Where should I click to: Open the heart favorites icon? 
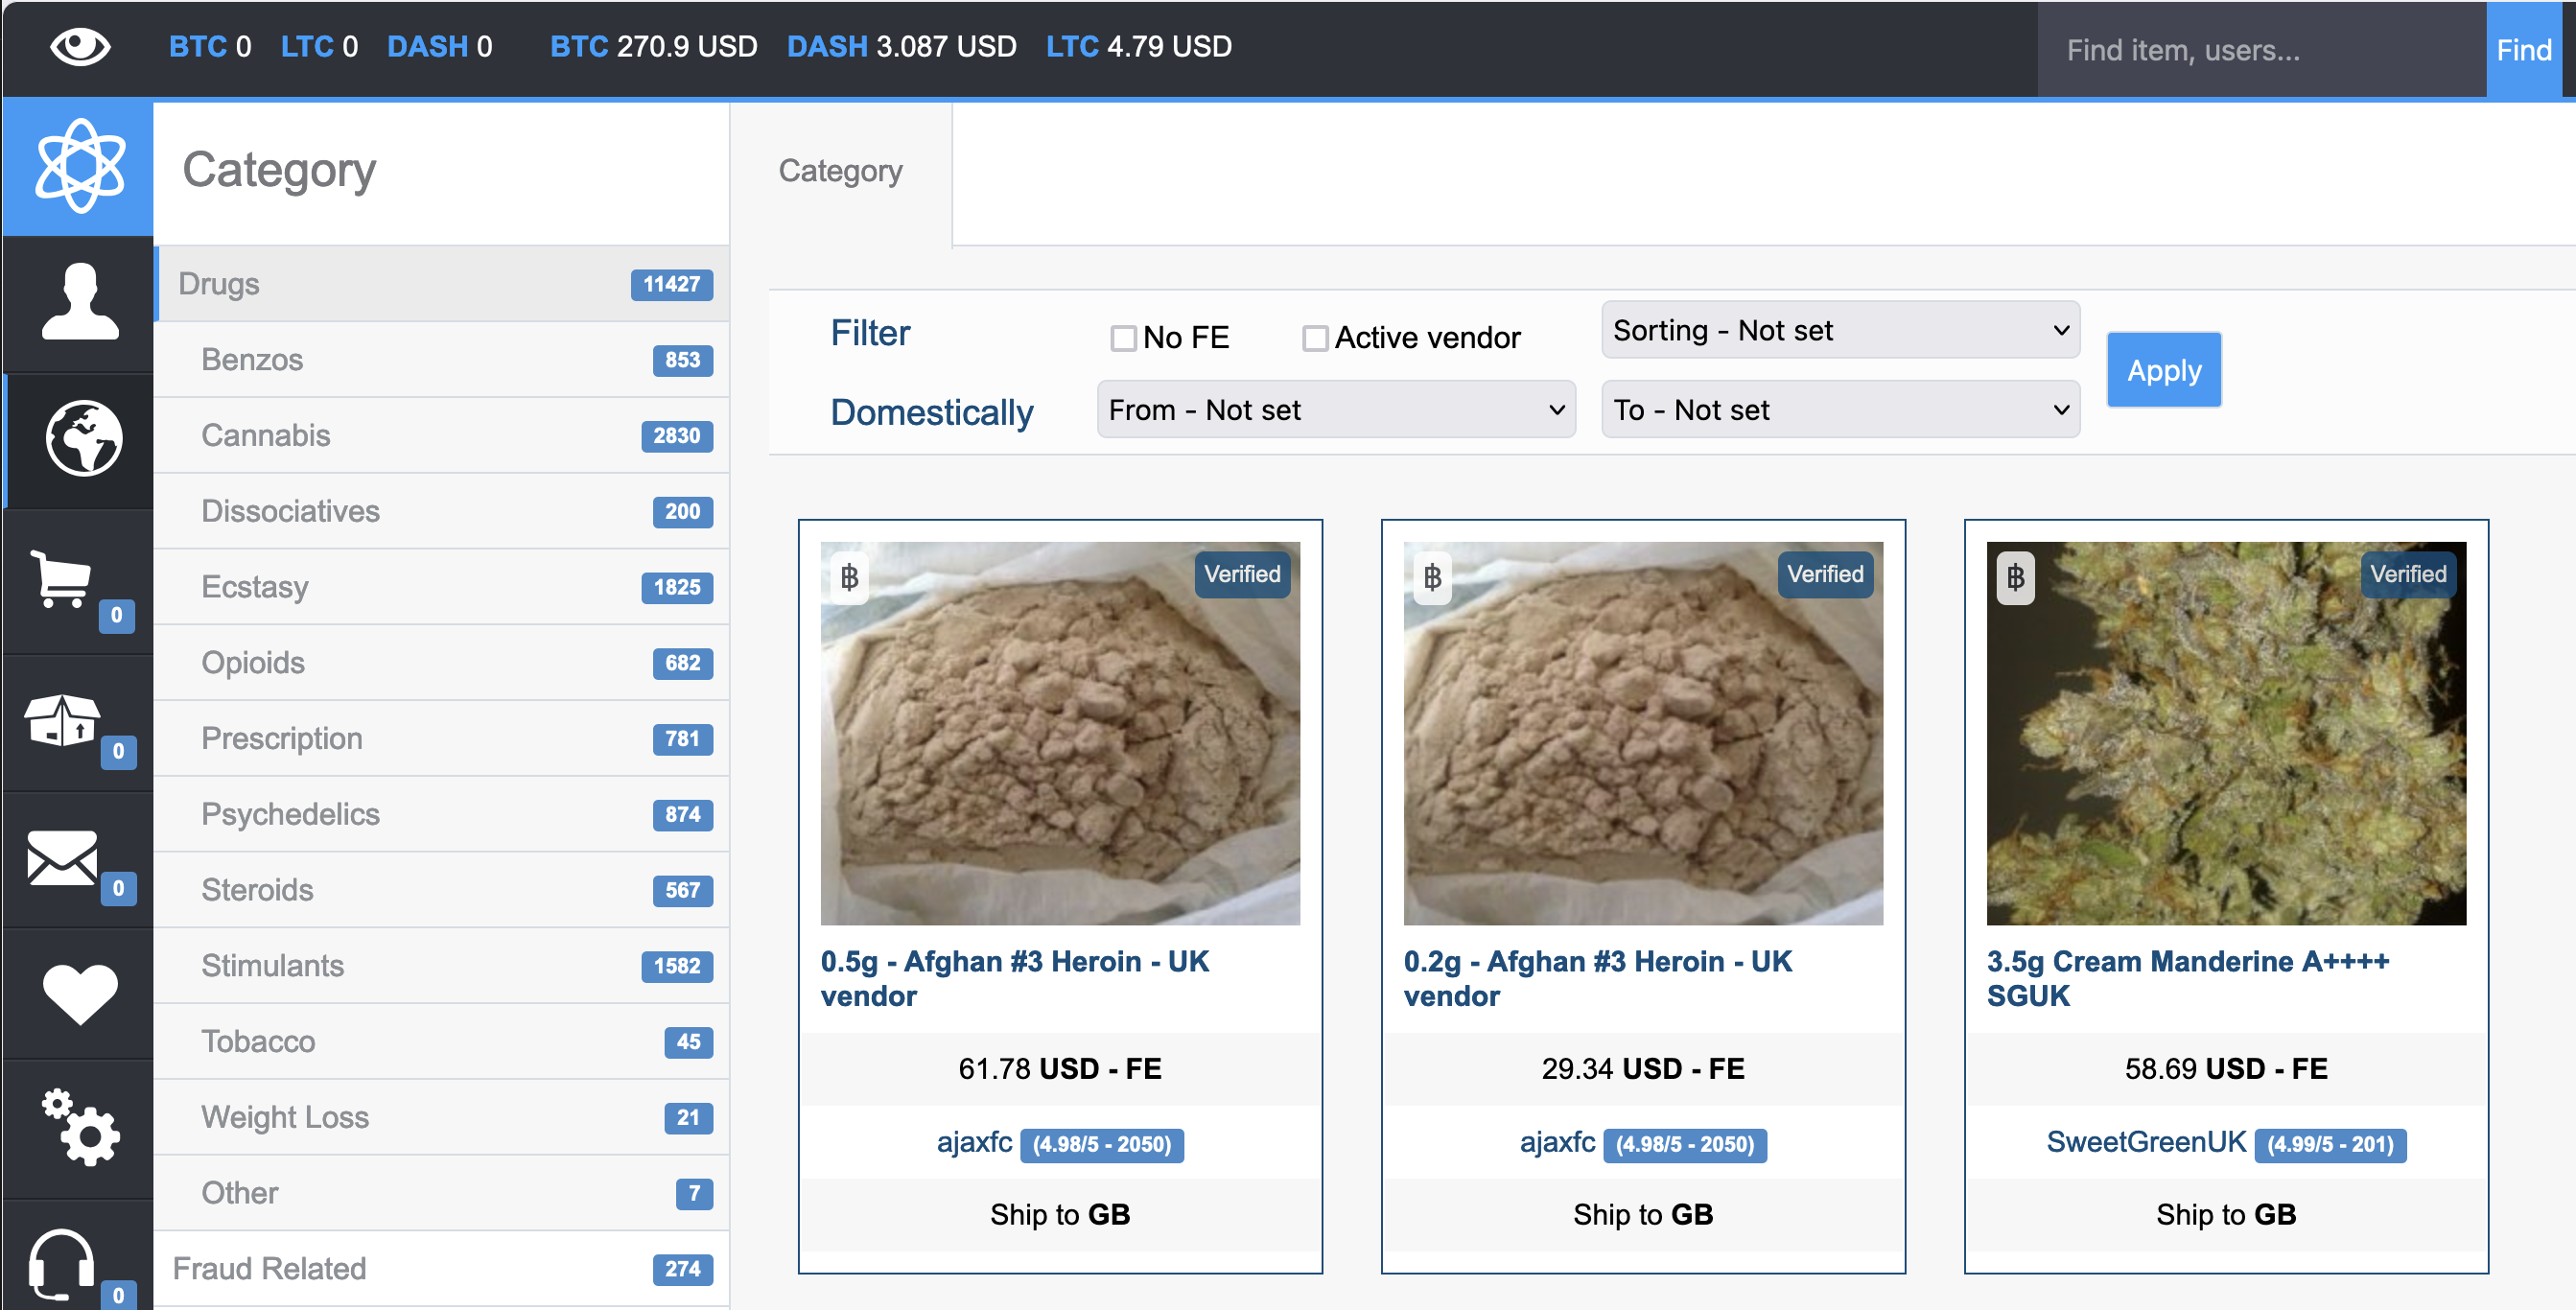click(80, 993)
